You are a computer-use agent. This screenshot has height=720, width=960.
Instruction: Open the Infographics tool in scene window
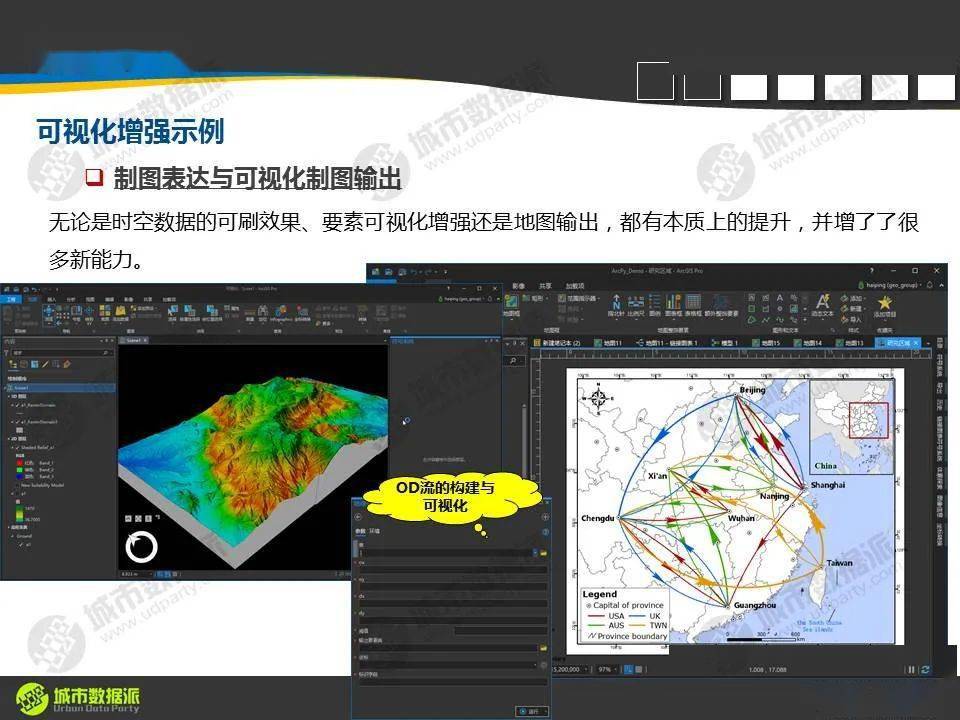pyautogui.click(x=281, y=314)
